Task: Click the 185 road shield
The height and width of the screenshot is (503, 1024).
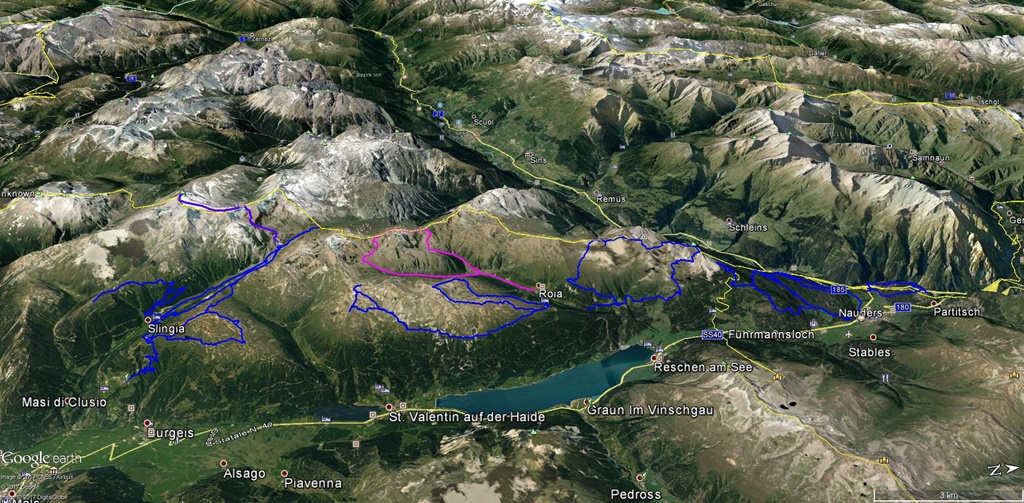Action: pyautogui.click(x=840, y=288)
